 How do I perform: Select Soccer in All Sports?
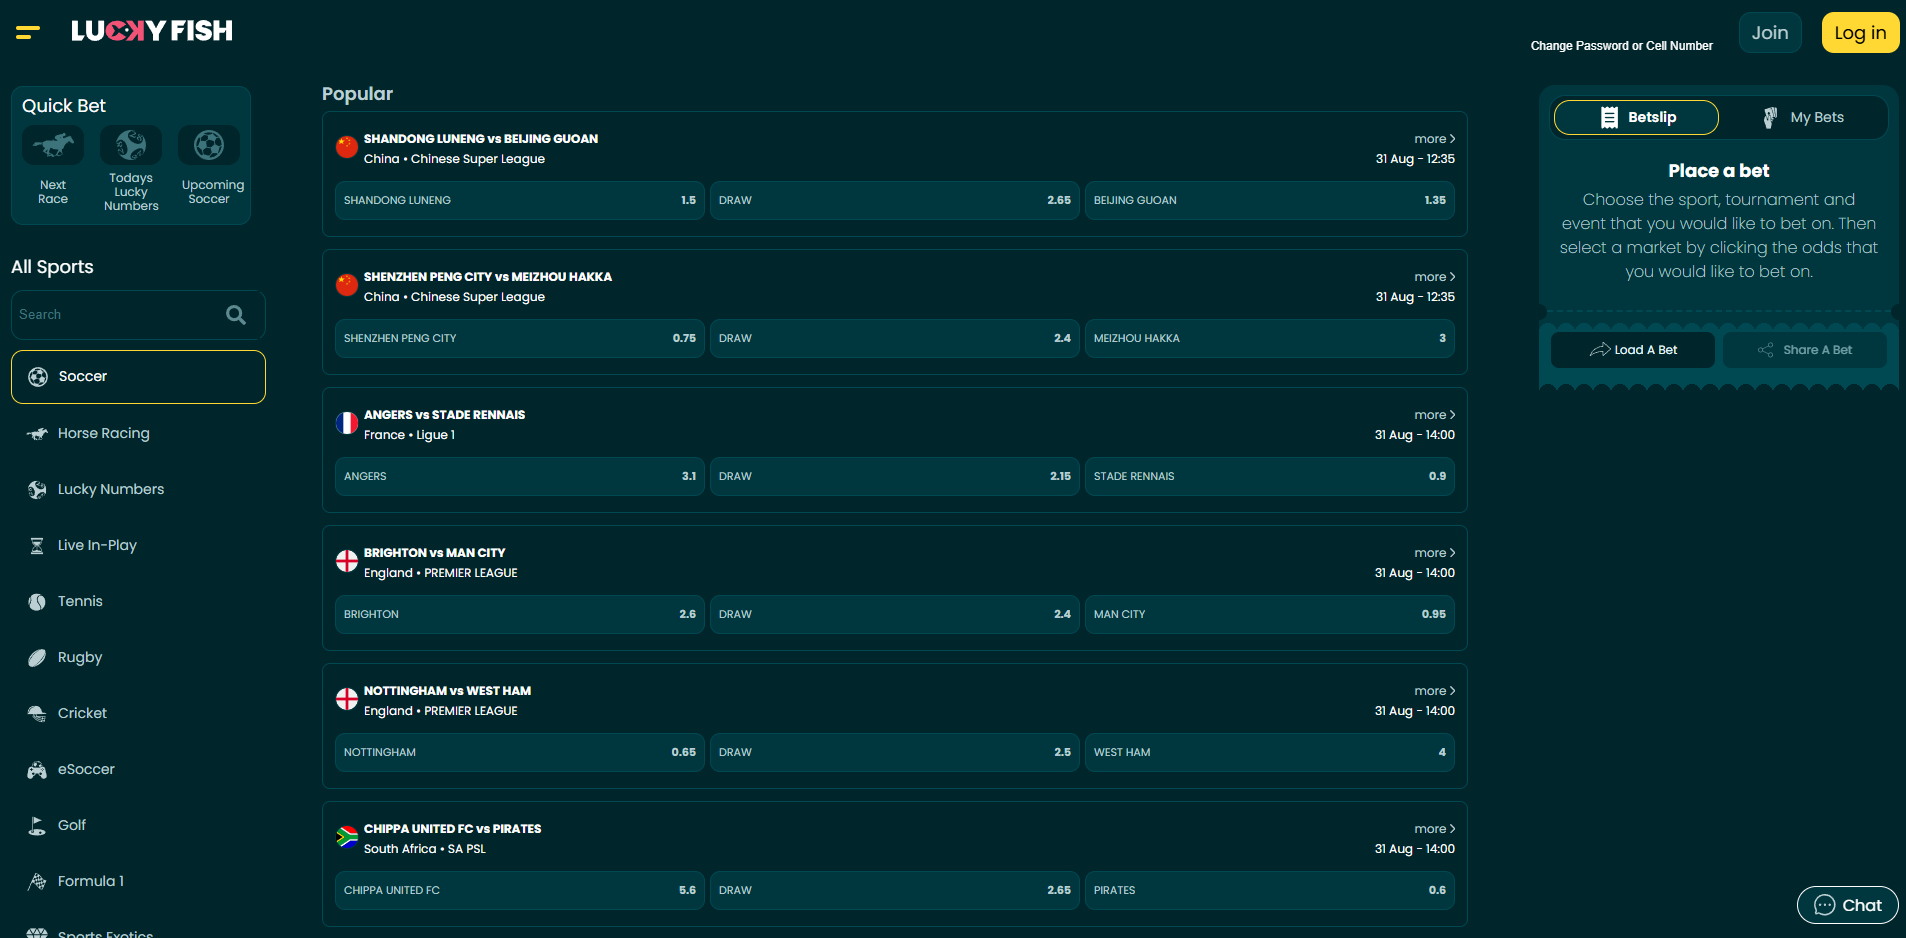[138, 377]
